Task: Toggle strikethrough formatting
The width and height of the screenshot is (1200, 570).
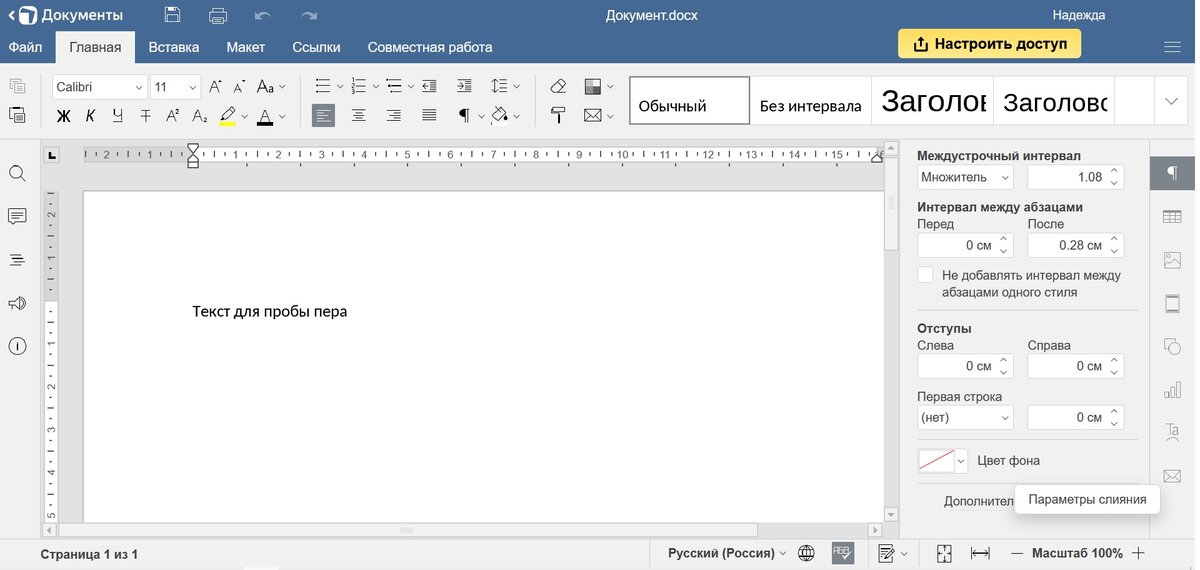Action: point(146,116)
